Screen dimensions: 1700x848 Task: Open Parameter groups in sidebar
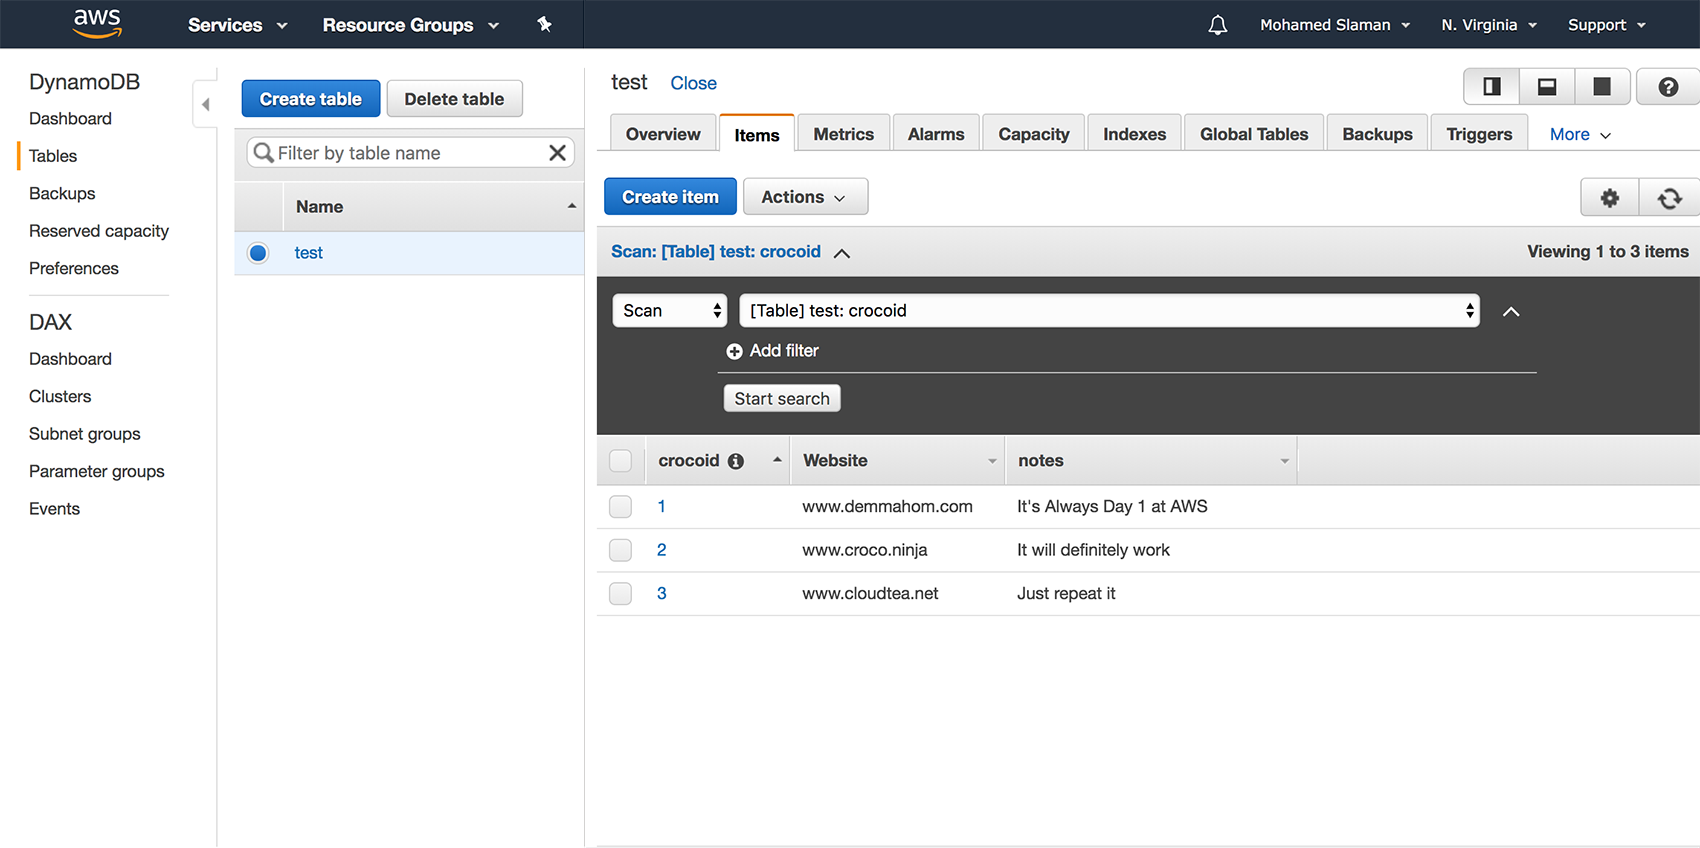pos(97,472)
